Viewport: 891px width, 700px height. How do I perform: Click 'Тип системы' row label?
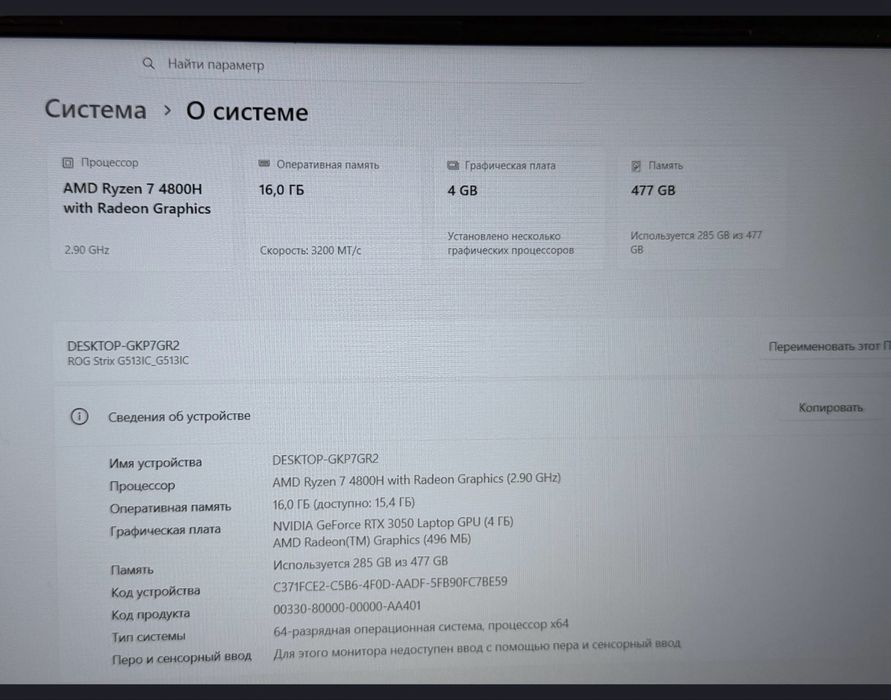[x=148, y=637]
